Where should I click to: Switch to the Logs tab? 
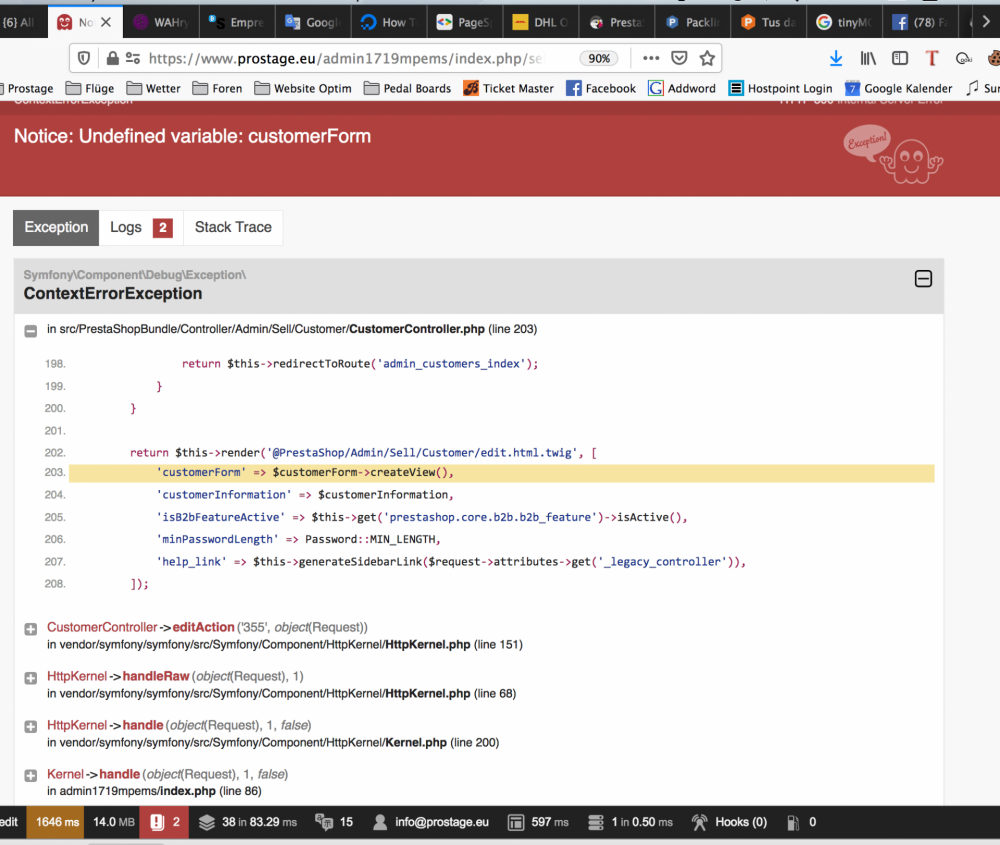coord(126,228)
